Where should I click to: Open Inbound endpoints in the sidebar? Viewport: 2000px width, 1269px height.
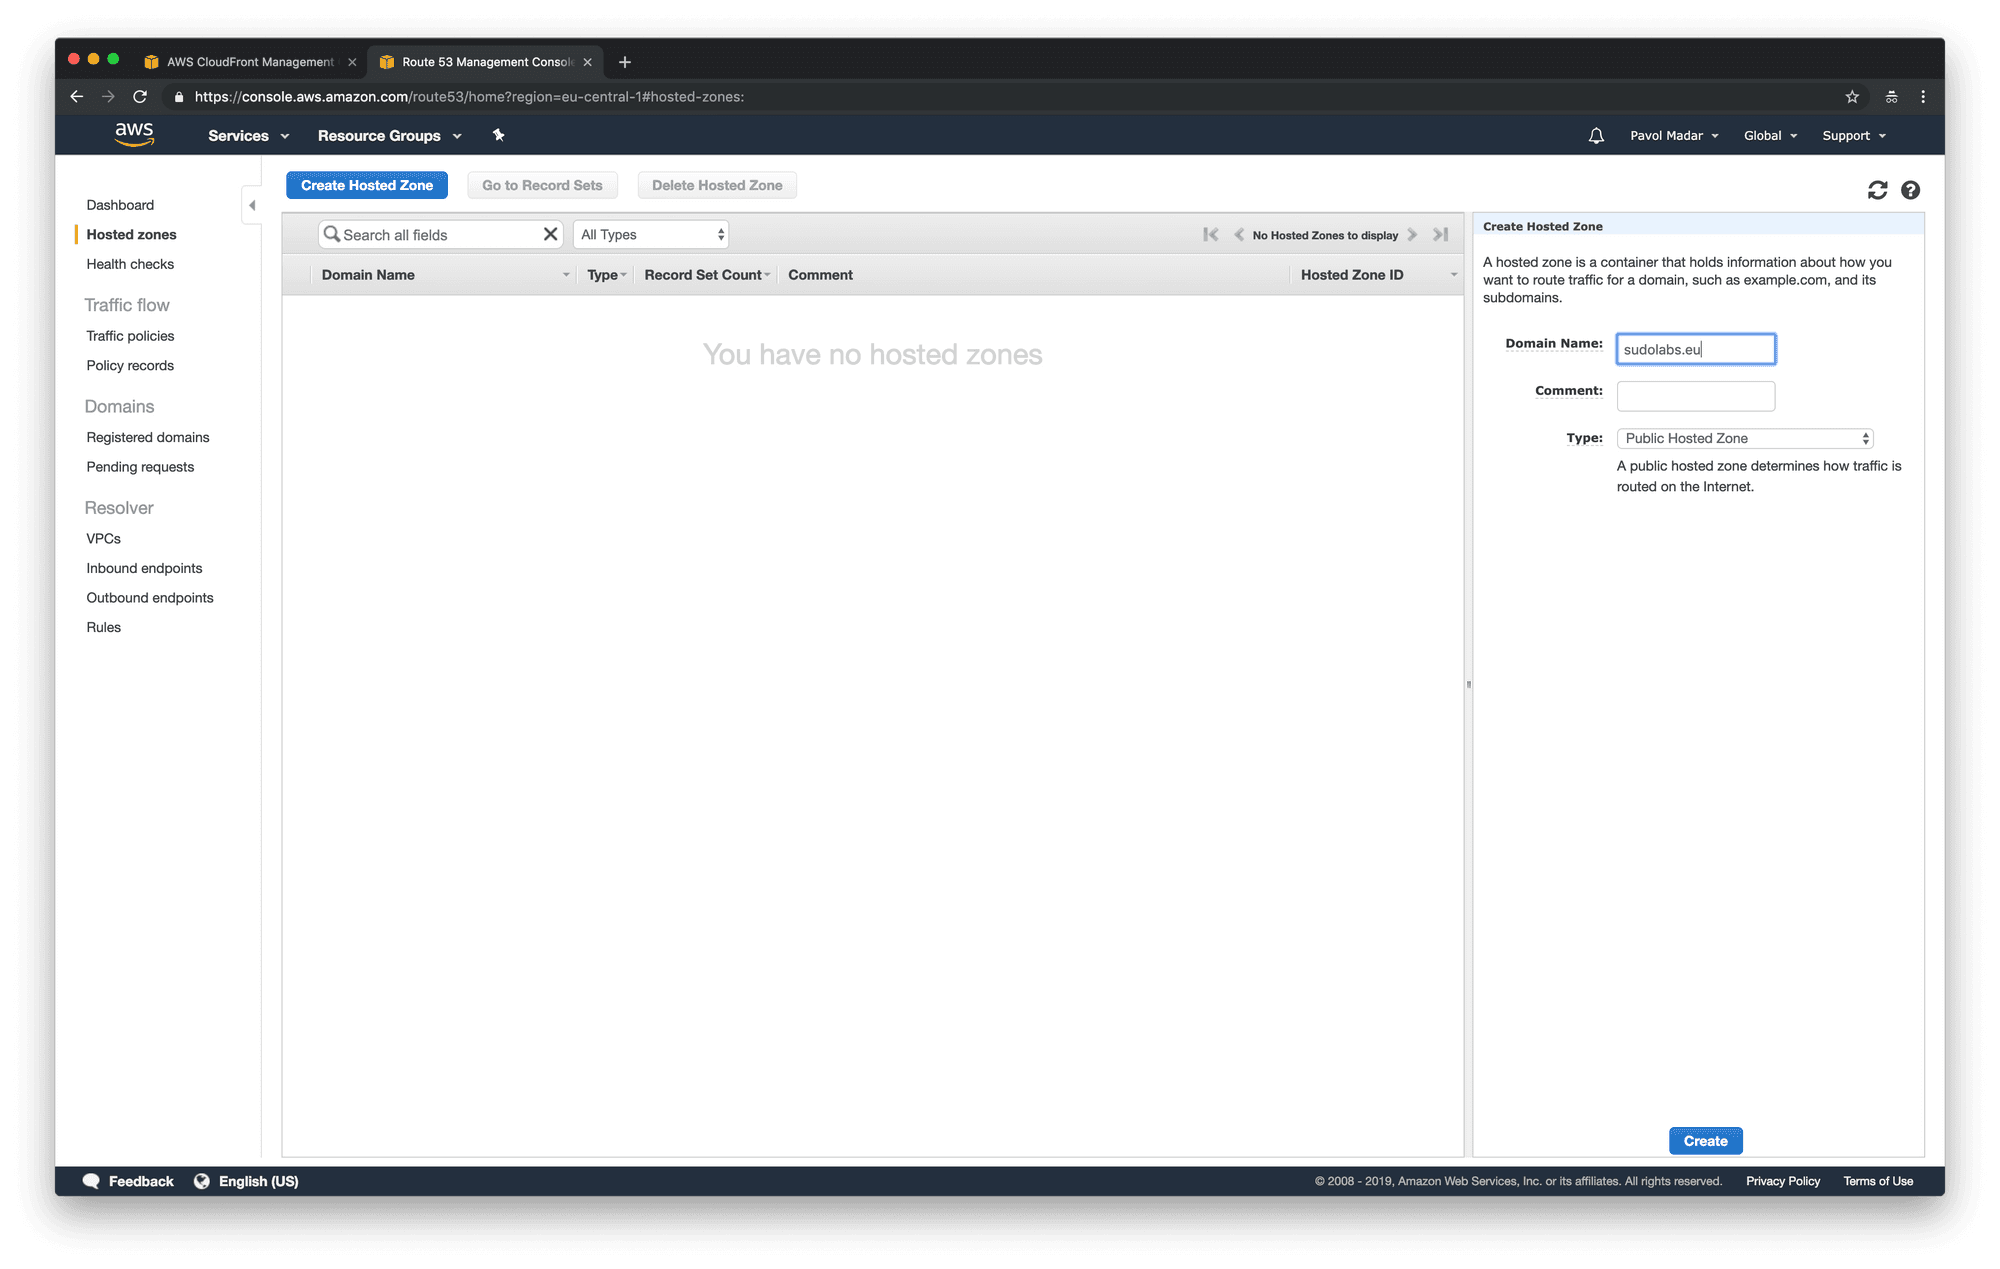pyautogui.click(x=144, y=568)
